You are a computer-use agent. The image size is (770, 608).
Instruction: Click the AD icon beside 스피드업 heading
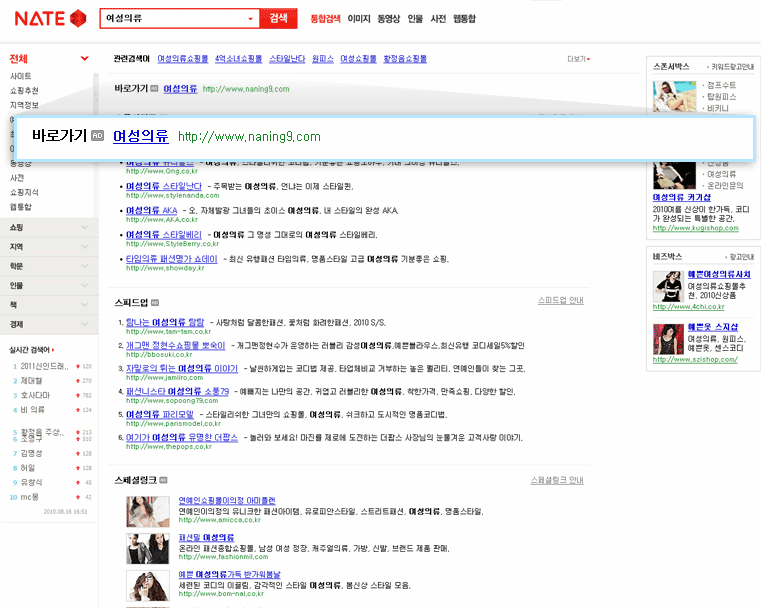tap(155, 303)
